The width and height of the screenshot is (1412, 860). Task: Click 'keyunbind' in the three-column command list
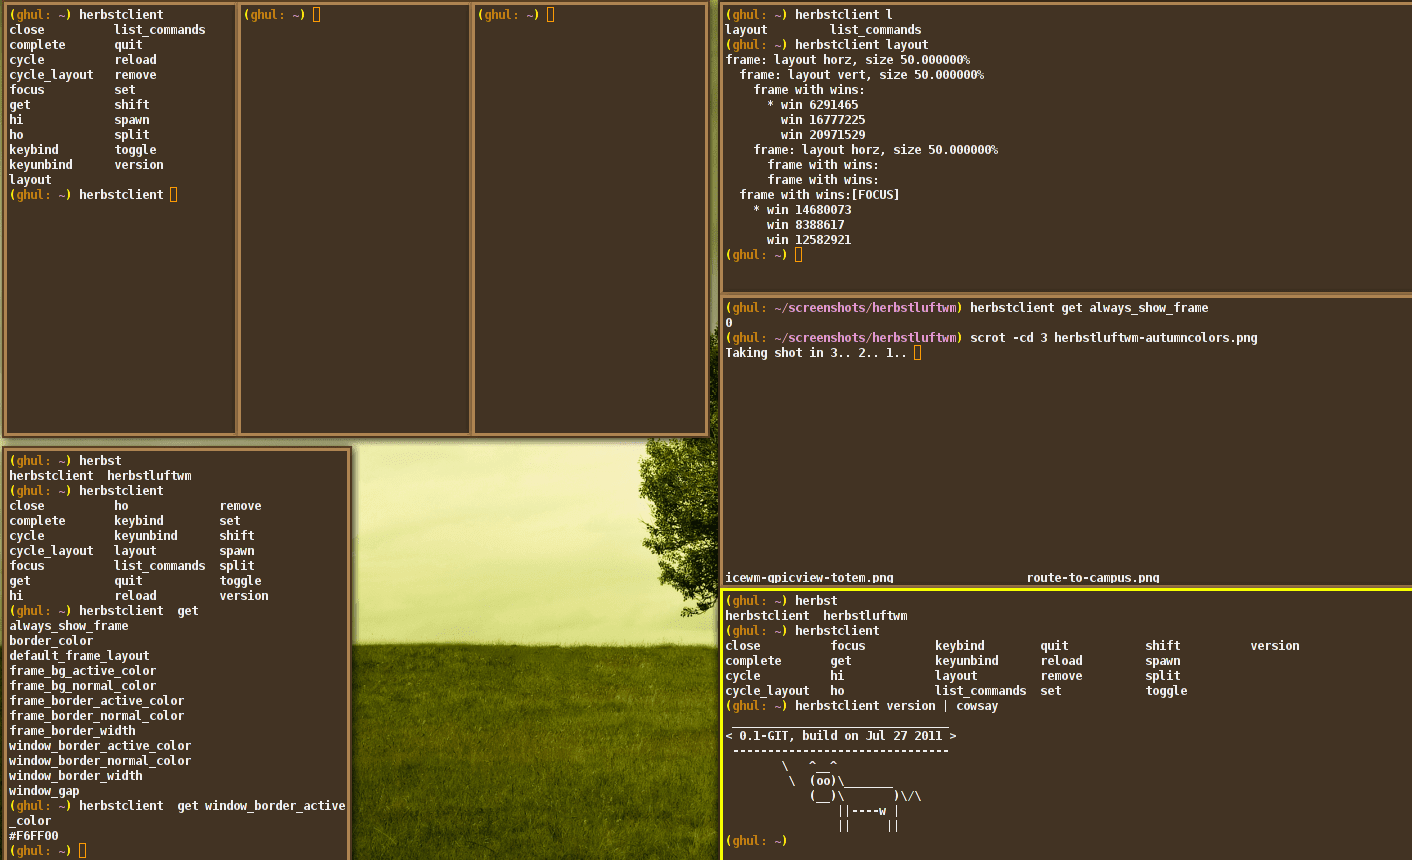[146, 536]
